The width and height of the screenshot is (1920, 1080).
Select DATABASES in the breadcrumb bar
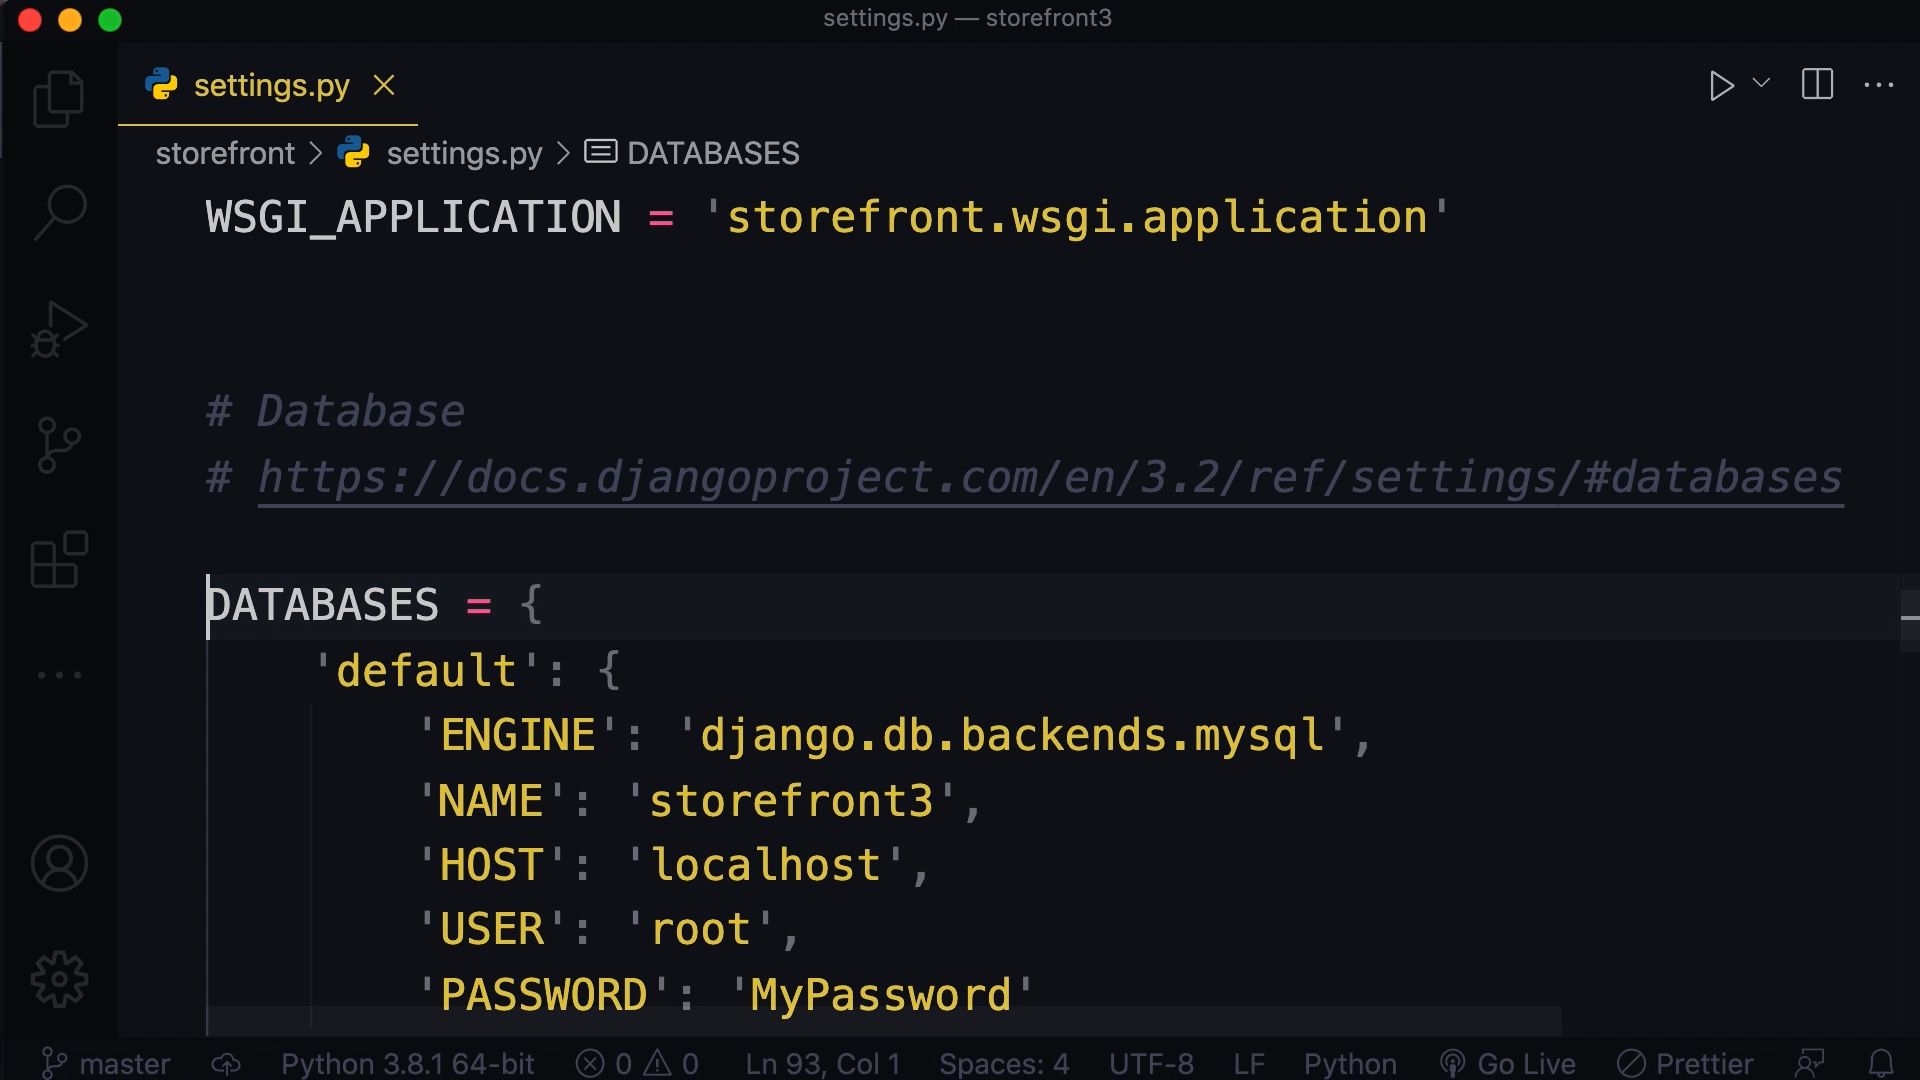pyautogui.click(x=712, y=152)
